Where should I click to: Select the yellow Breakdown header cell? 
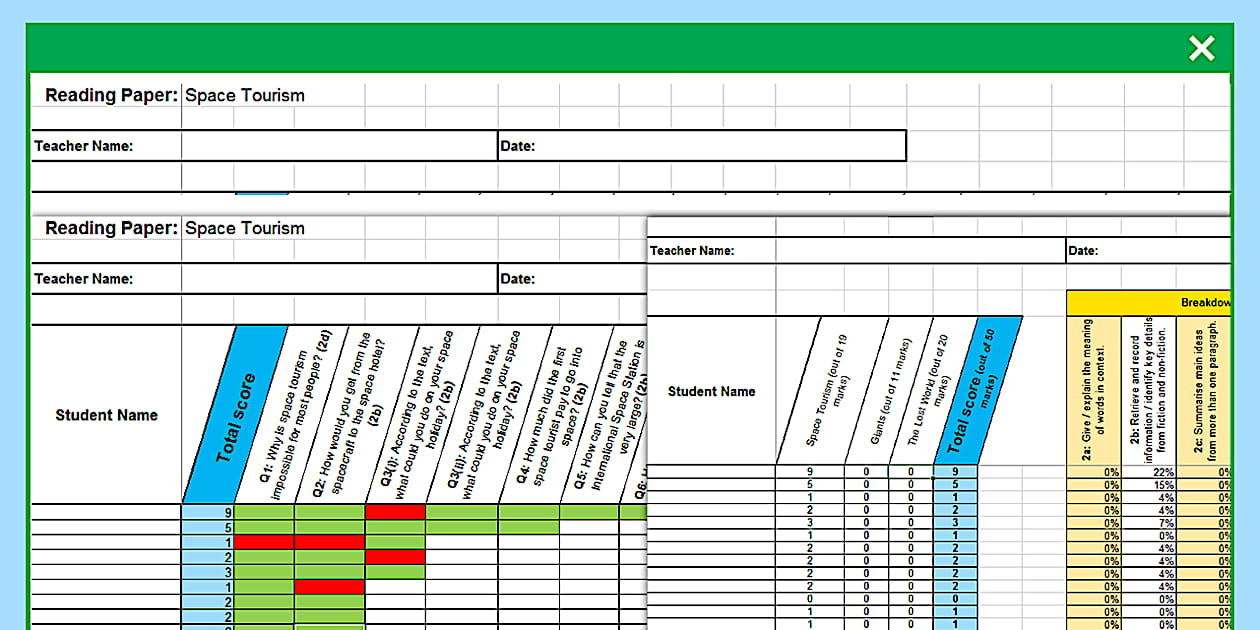point(1148,303)
